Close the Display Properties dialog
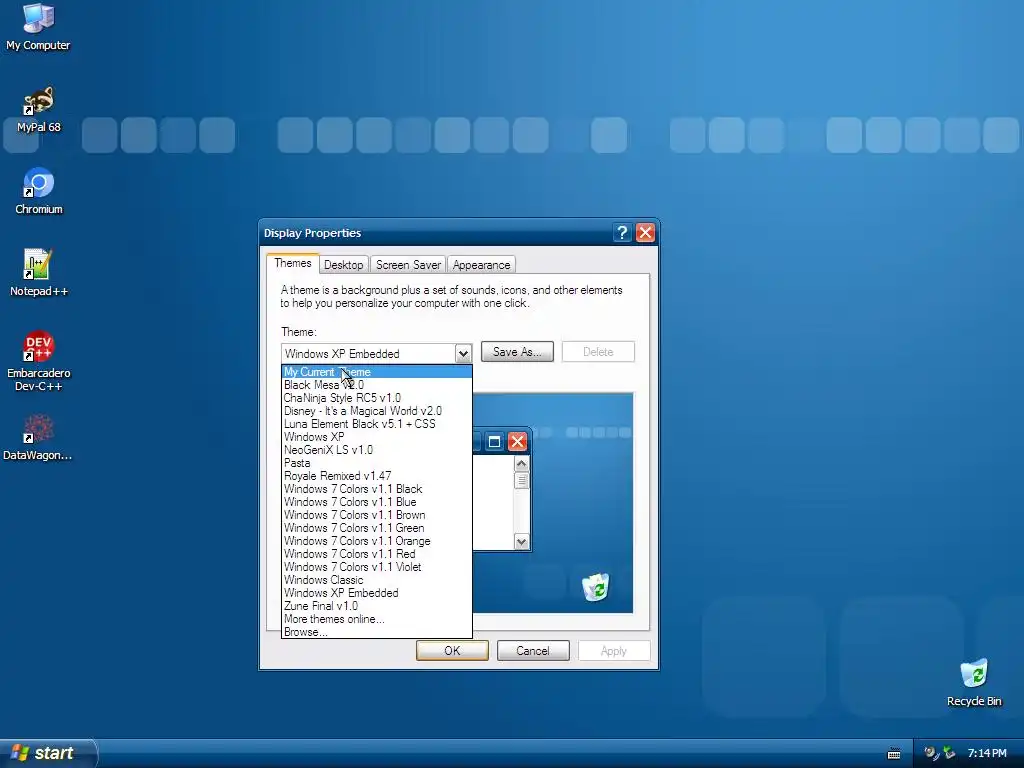The image size is (1024, 768). [x=645, y=233]
